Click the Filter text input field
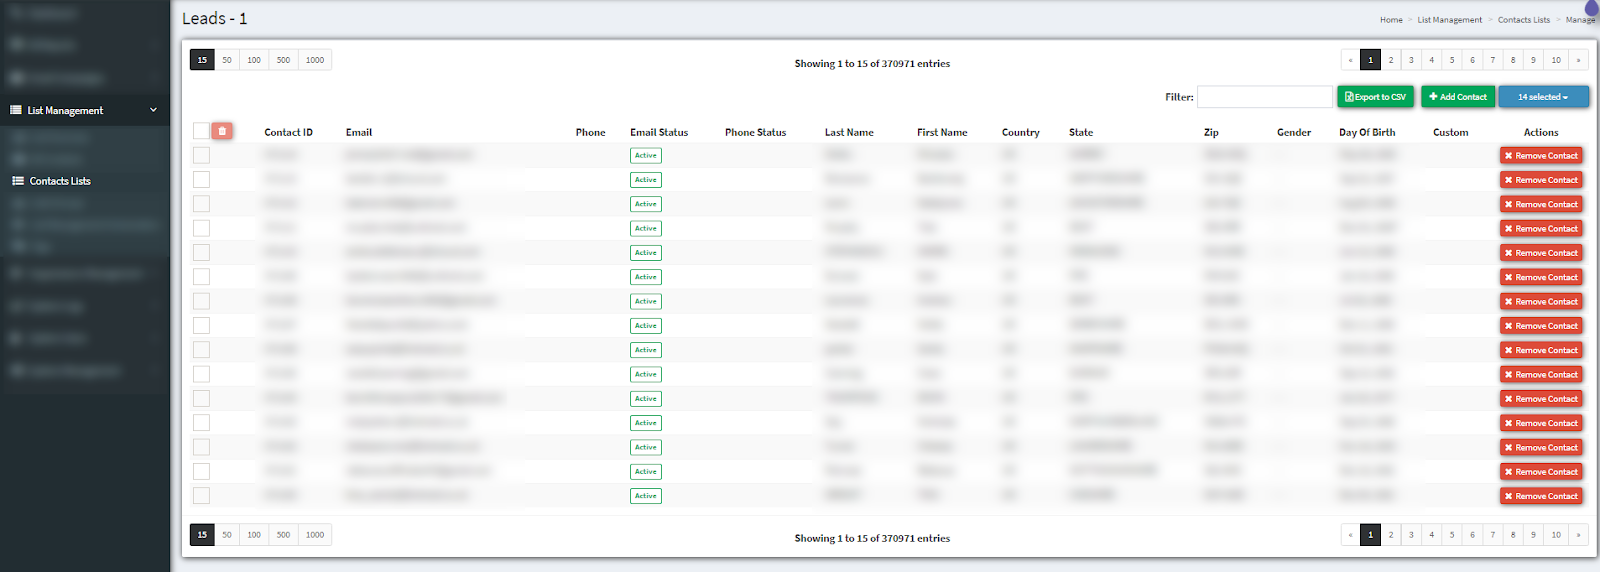The image size is (1600, 572). [x=1264, y=97]
